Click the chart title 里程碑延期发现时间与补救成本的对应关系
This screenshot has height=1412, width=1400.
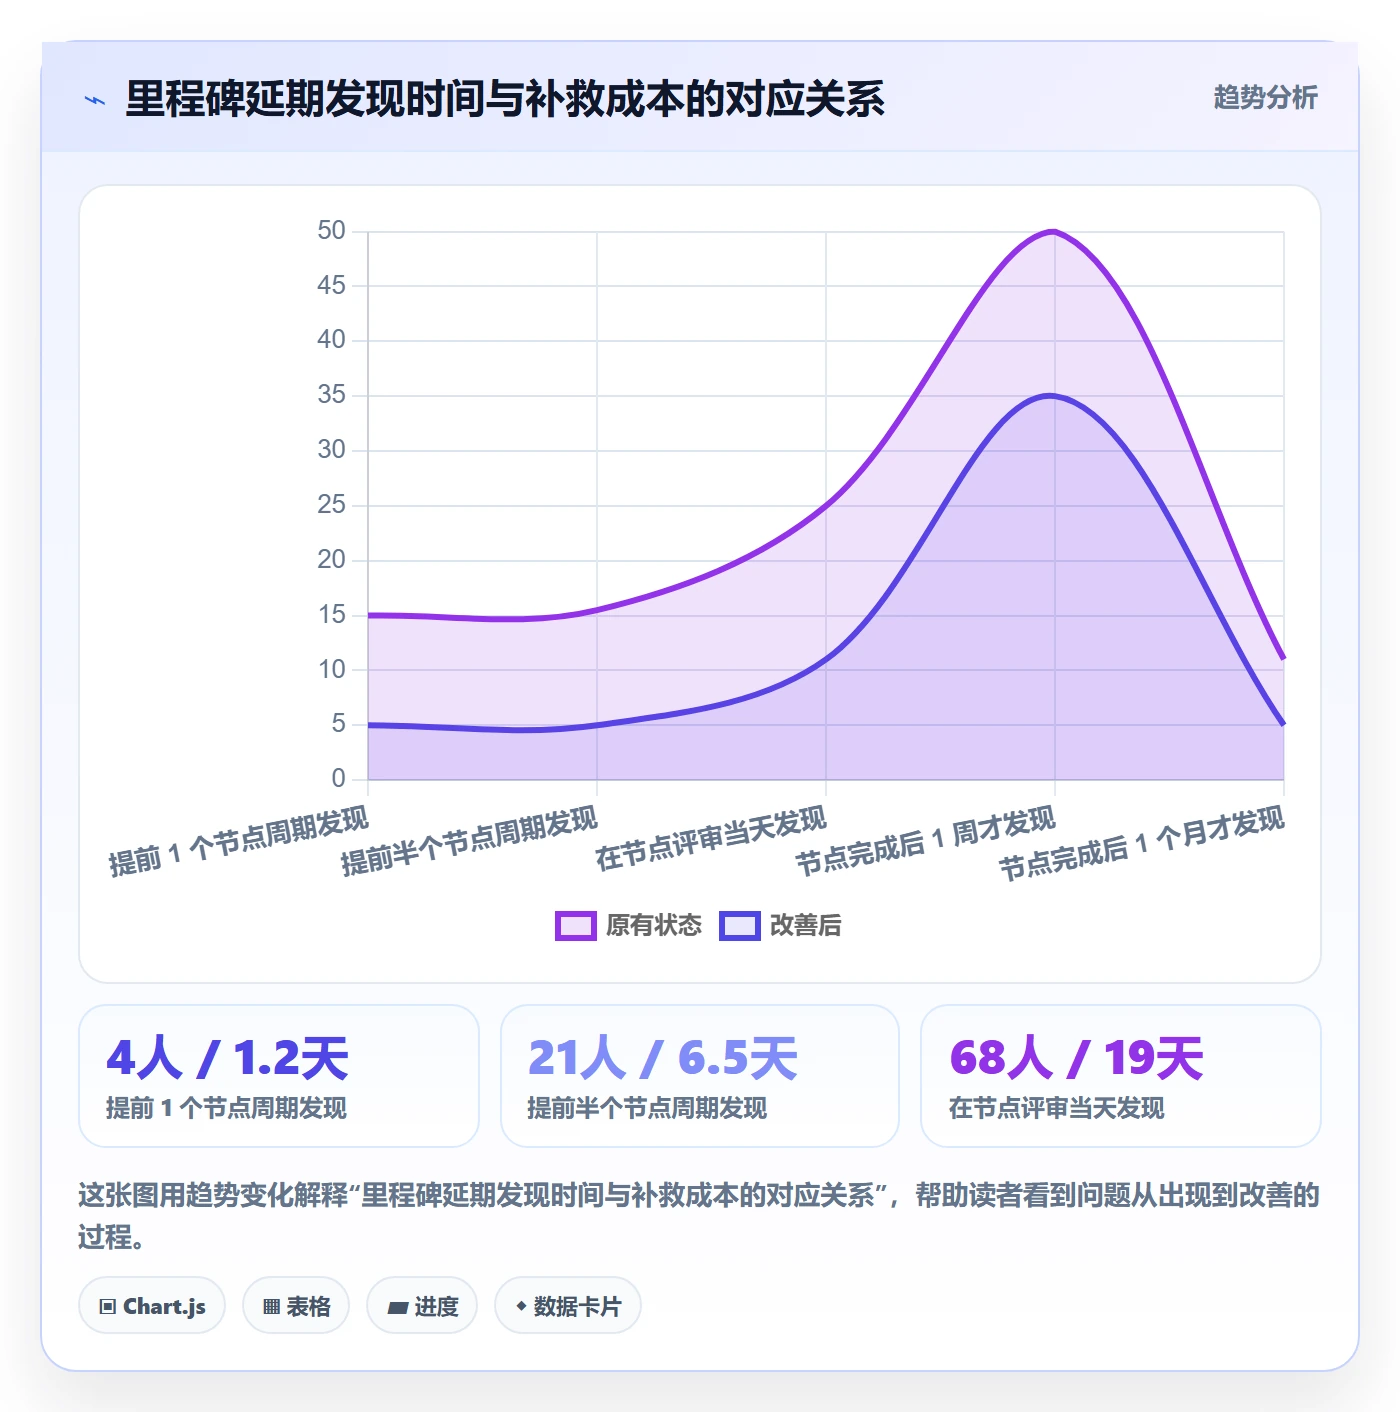click(505, 99)
